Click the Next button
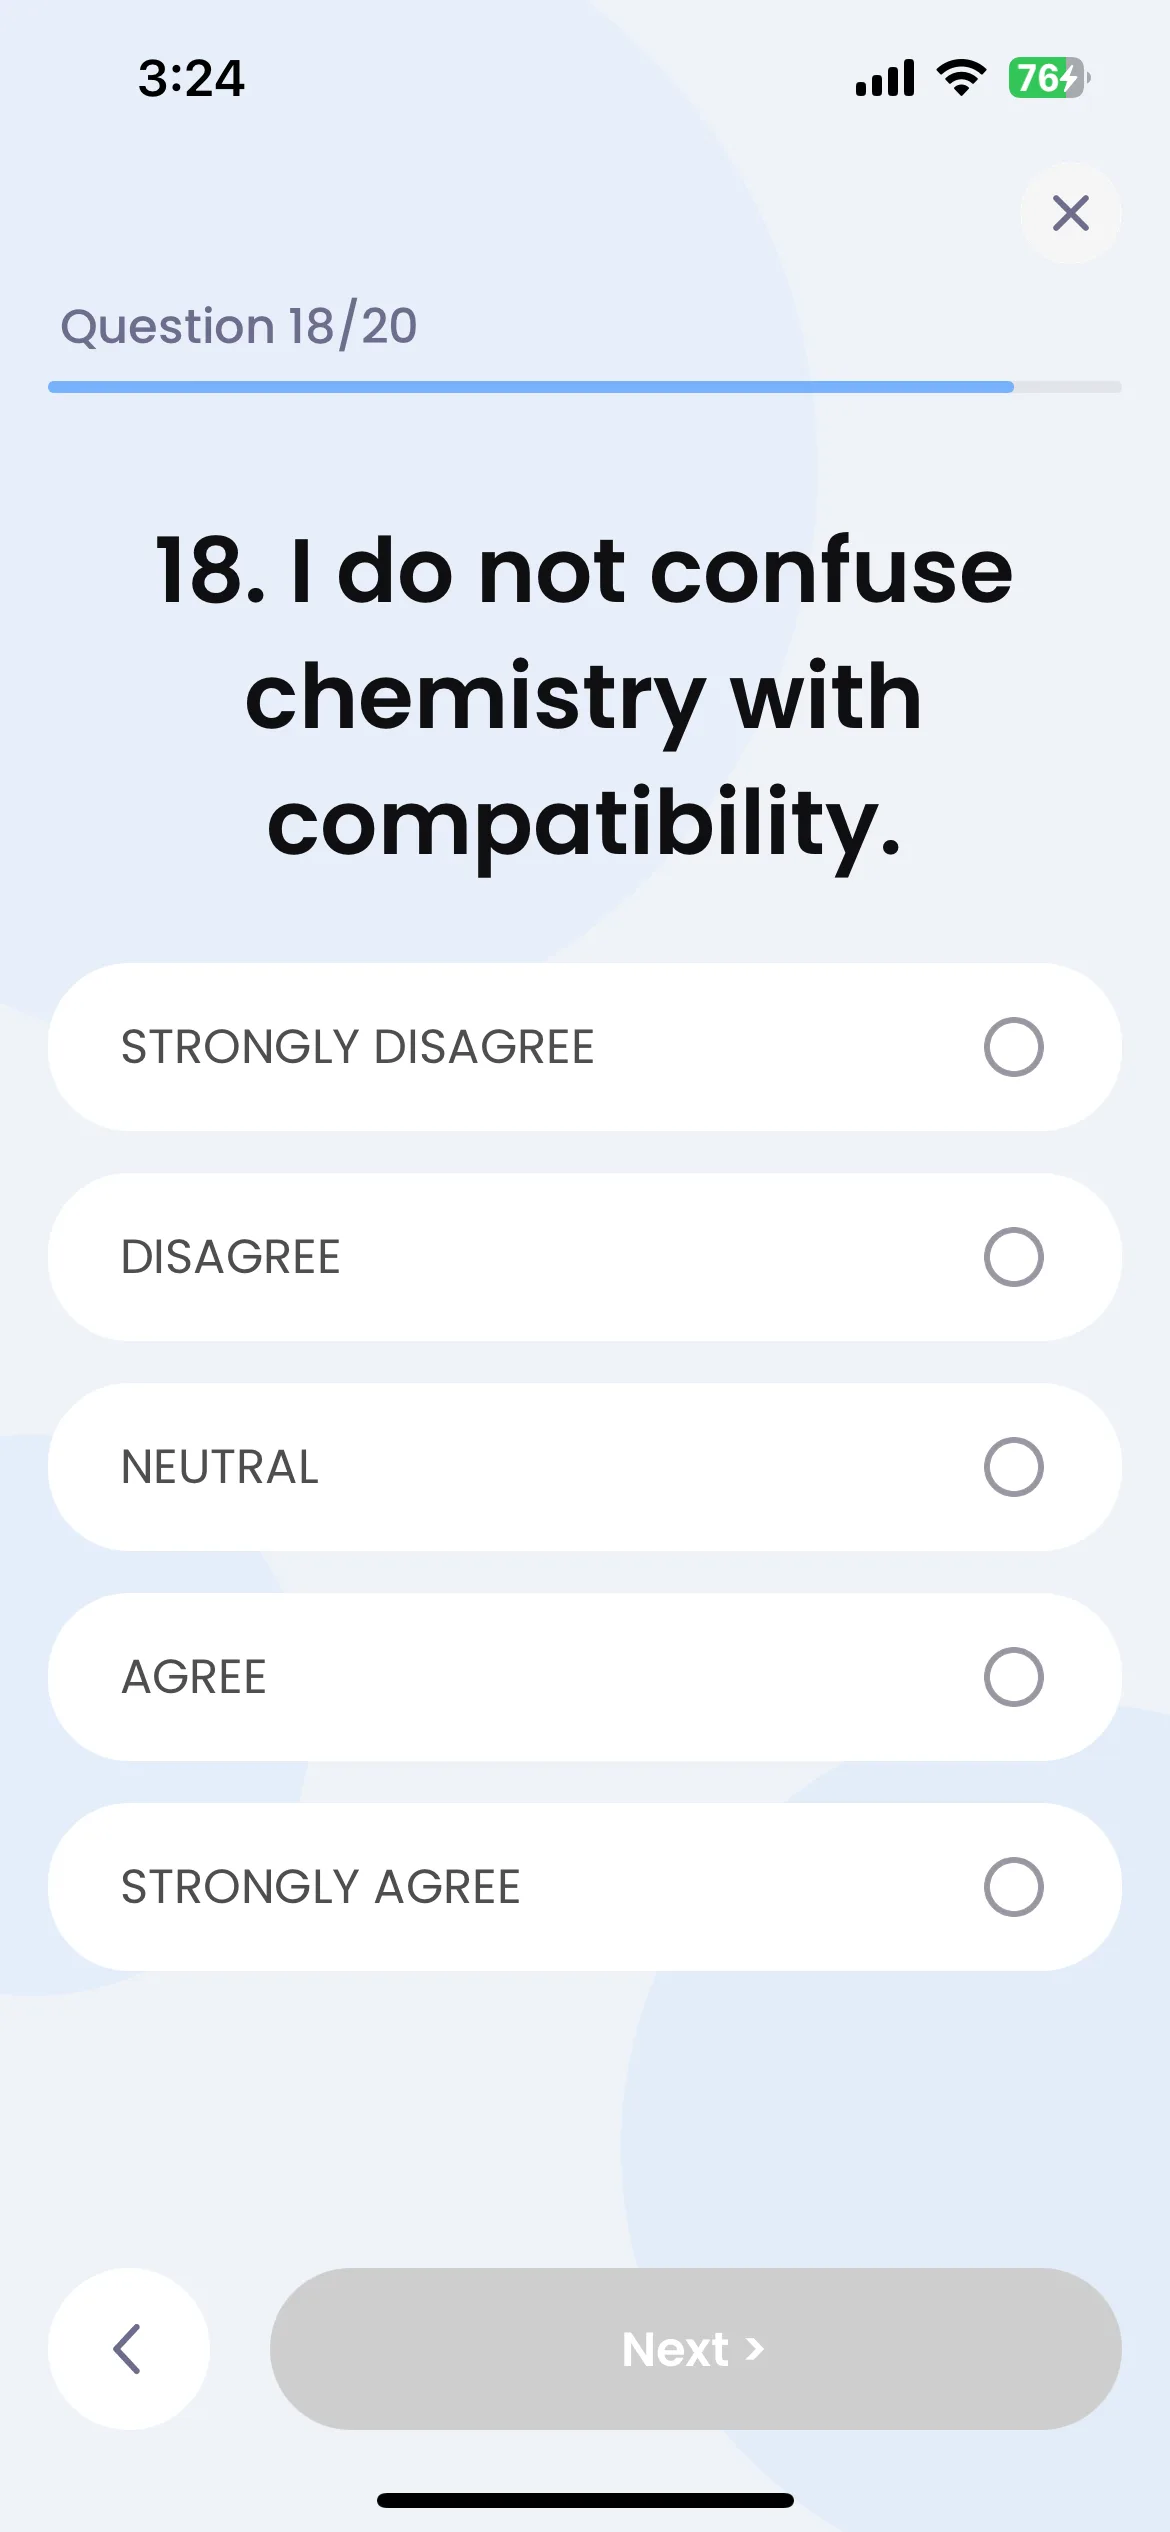1170x2532 pixels. [x=695, y=2348]
